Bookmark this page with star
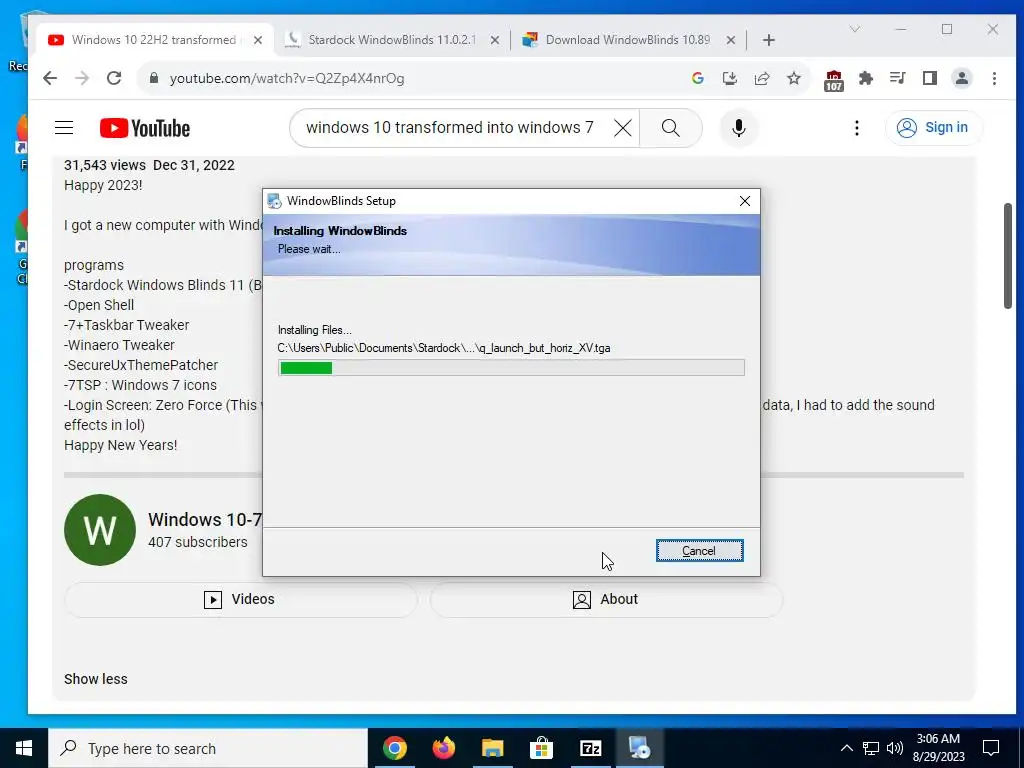Image resolution: width=1024 pixels, height=768 pixels. pyautogui.click(x=793, y=78)
